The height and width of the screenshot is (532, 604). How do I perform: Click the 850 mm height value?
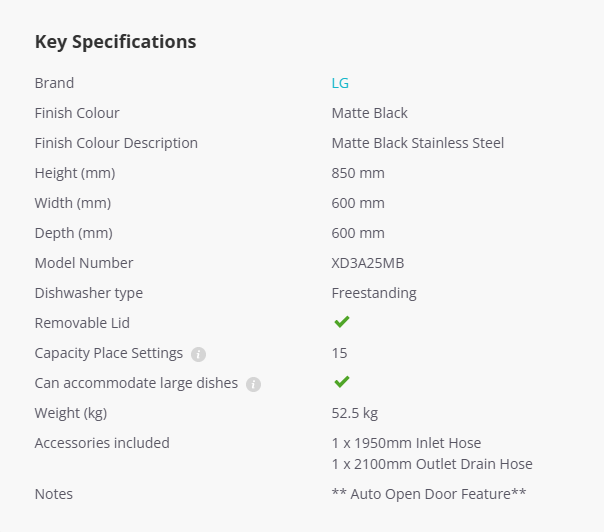click(358, 173)
